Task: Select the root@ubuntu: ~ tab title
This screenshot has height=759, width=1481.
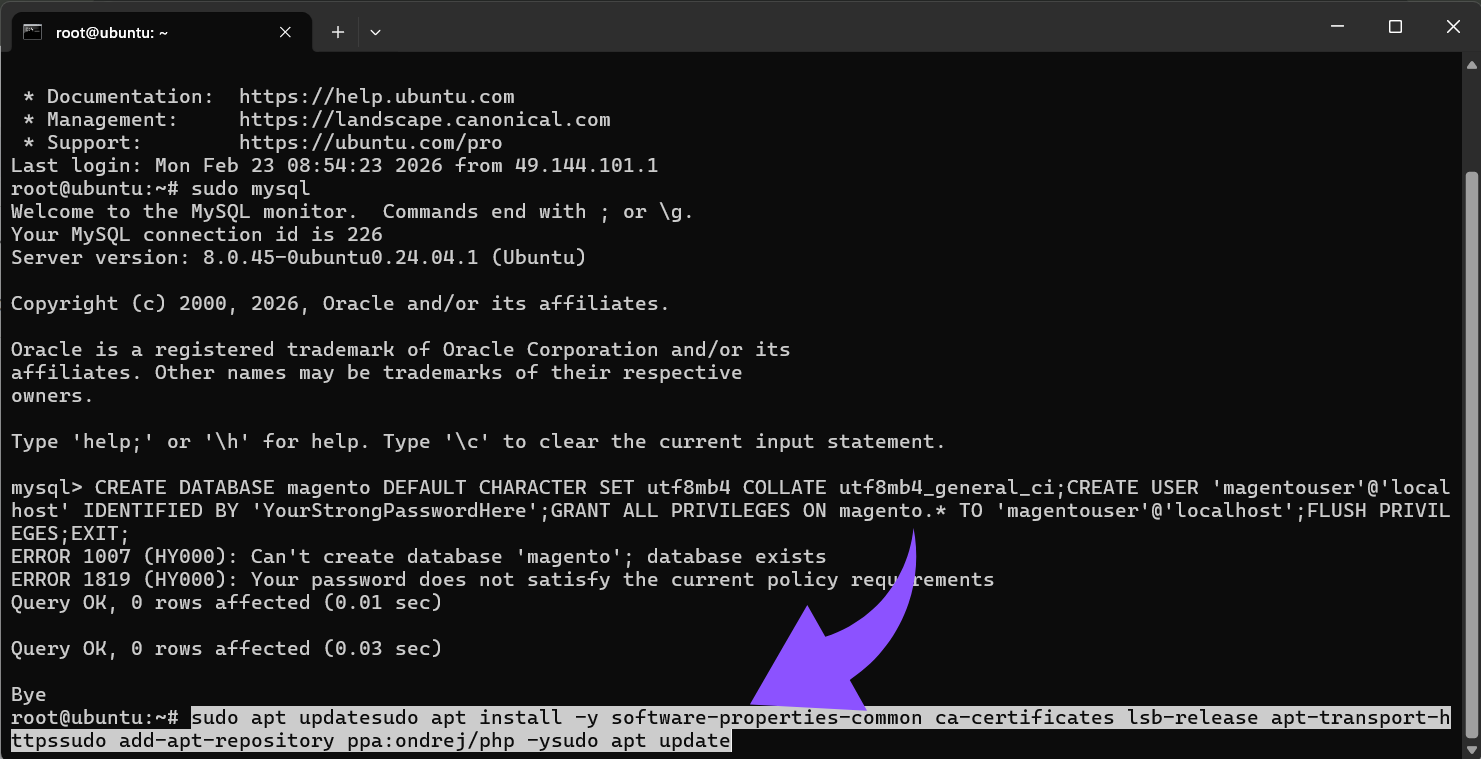Action: [112, 32]
